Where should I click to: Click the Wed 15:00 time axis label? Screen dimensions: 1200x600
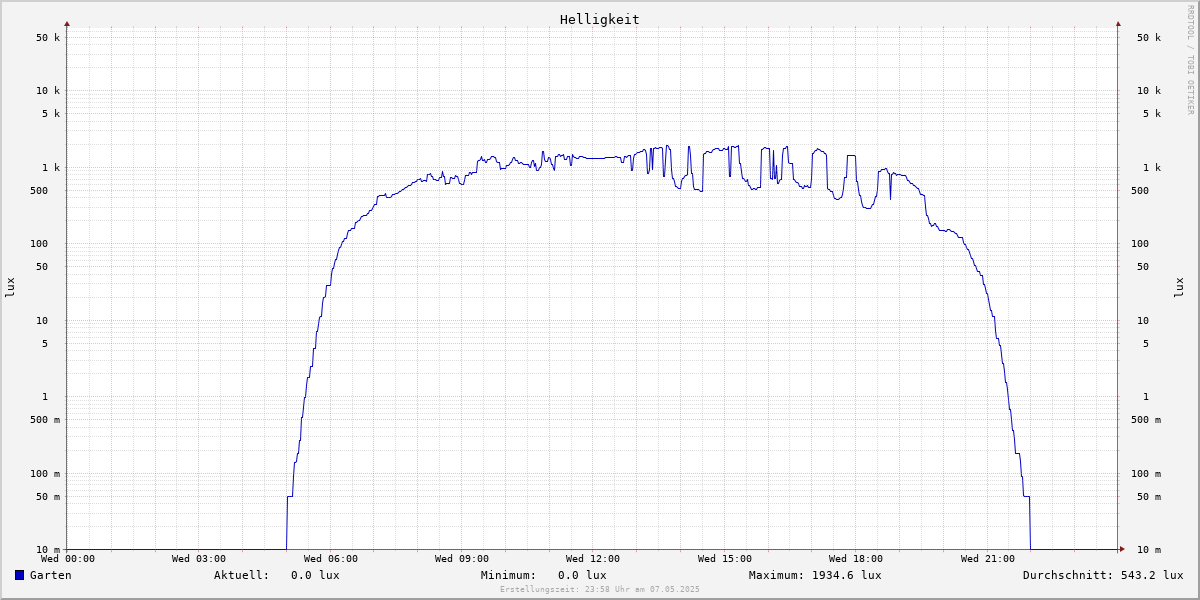pos(725,559)
